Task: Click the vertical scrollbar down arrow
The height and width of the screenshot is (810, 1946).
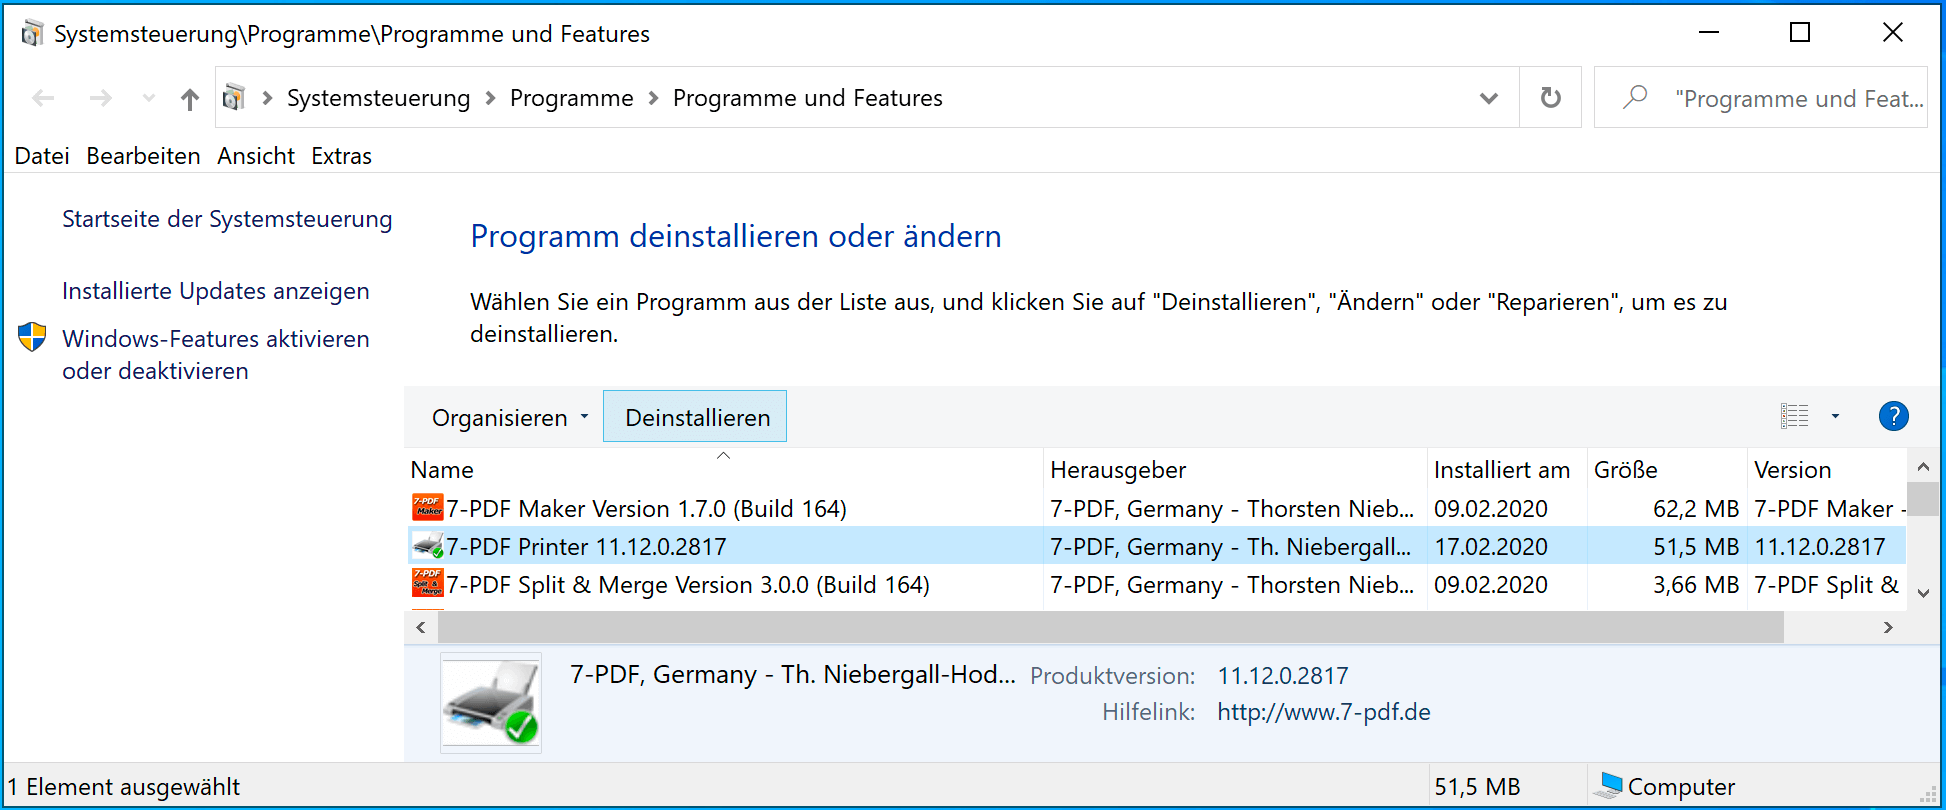Action: click(1923, 593)
